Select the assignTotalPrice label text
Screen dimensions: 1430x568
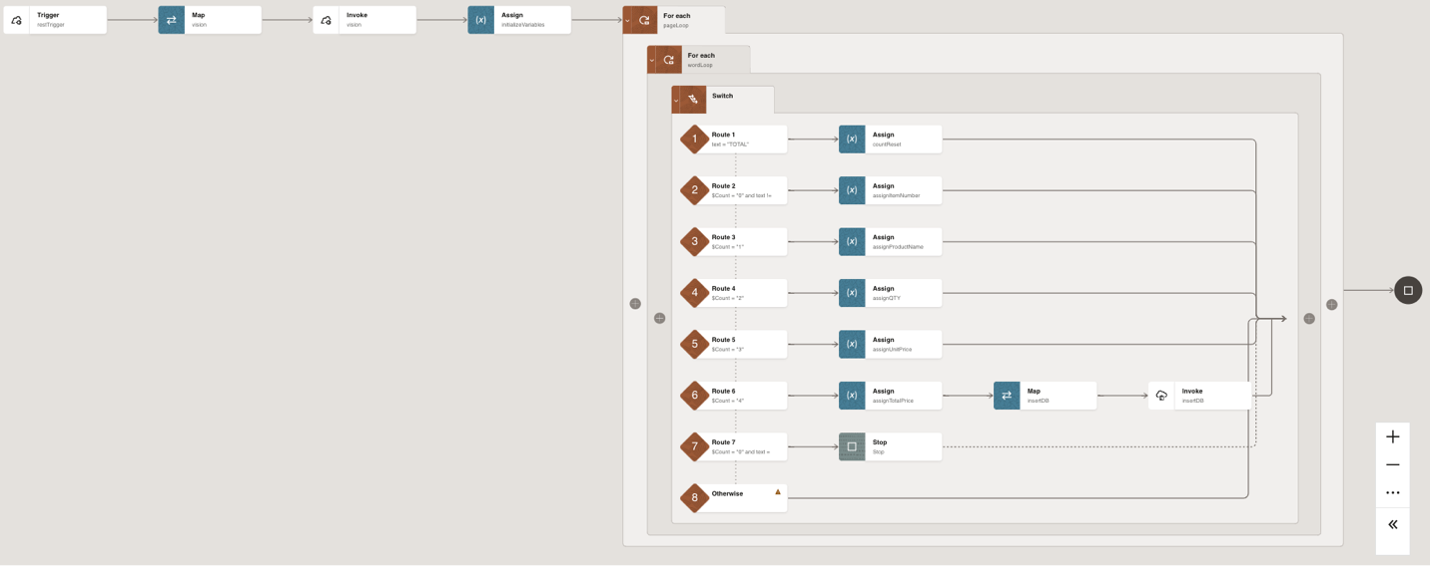(x=893, y=401)
